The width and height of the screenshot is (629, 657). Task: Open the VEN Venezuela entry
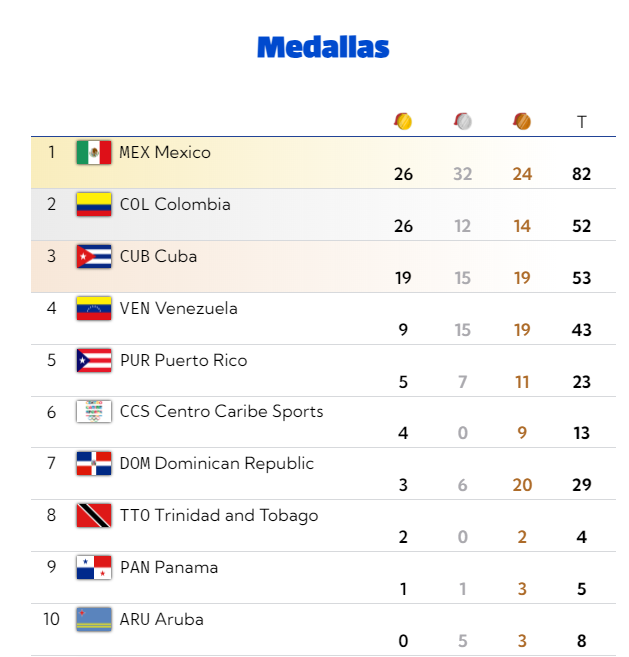click(x=178, y=309)
